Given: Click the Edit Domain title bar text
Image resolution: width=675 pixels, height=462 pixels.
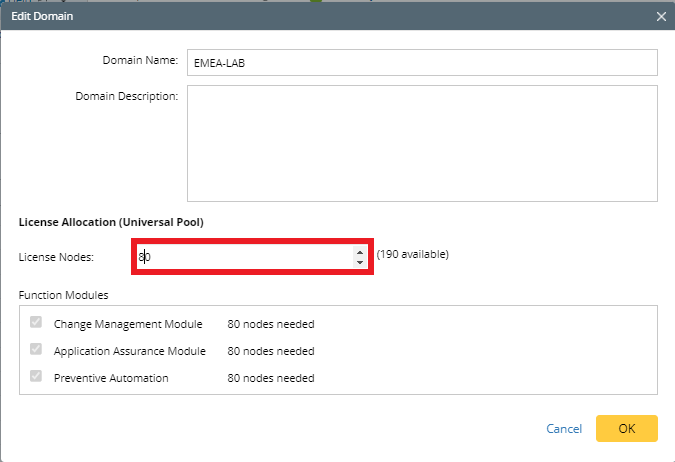Looking at the screenshot, I should pyautogui.click(x=42, y=16).
